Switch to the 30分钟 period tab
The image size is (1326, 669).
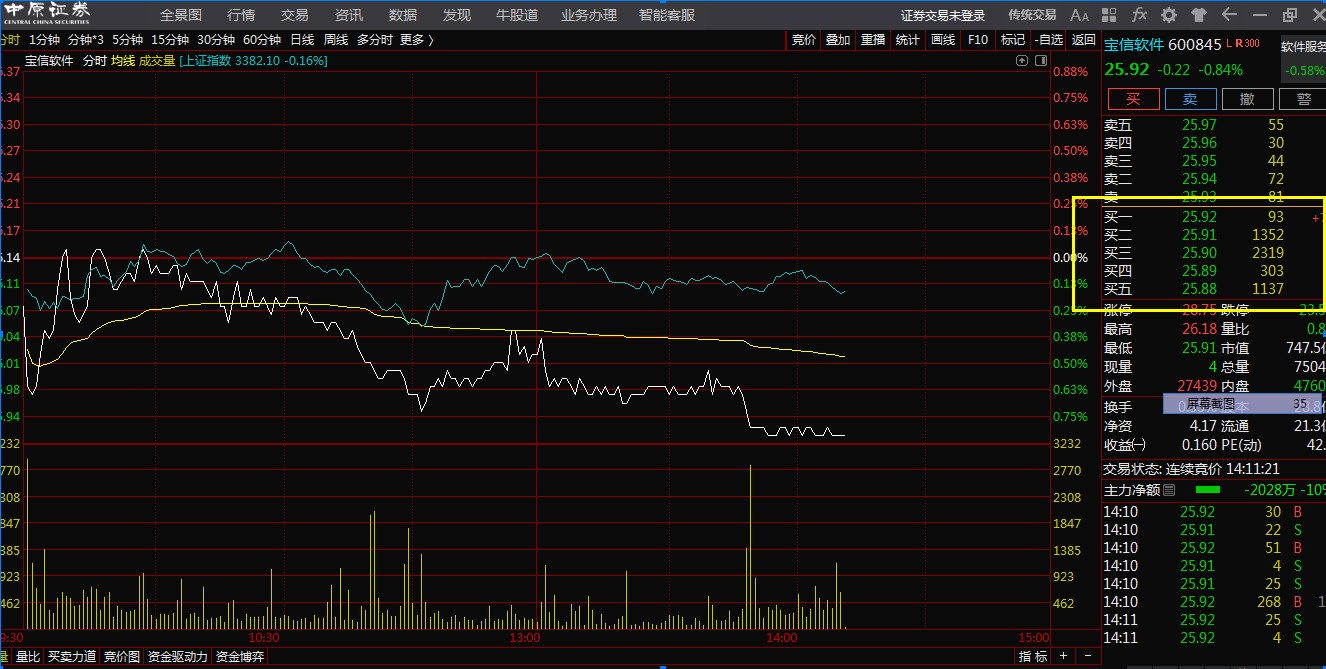[216, 40]
